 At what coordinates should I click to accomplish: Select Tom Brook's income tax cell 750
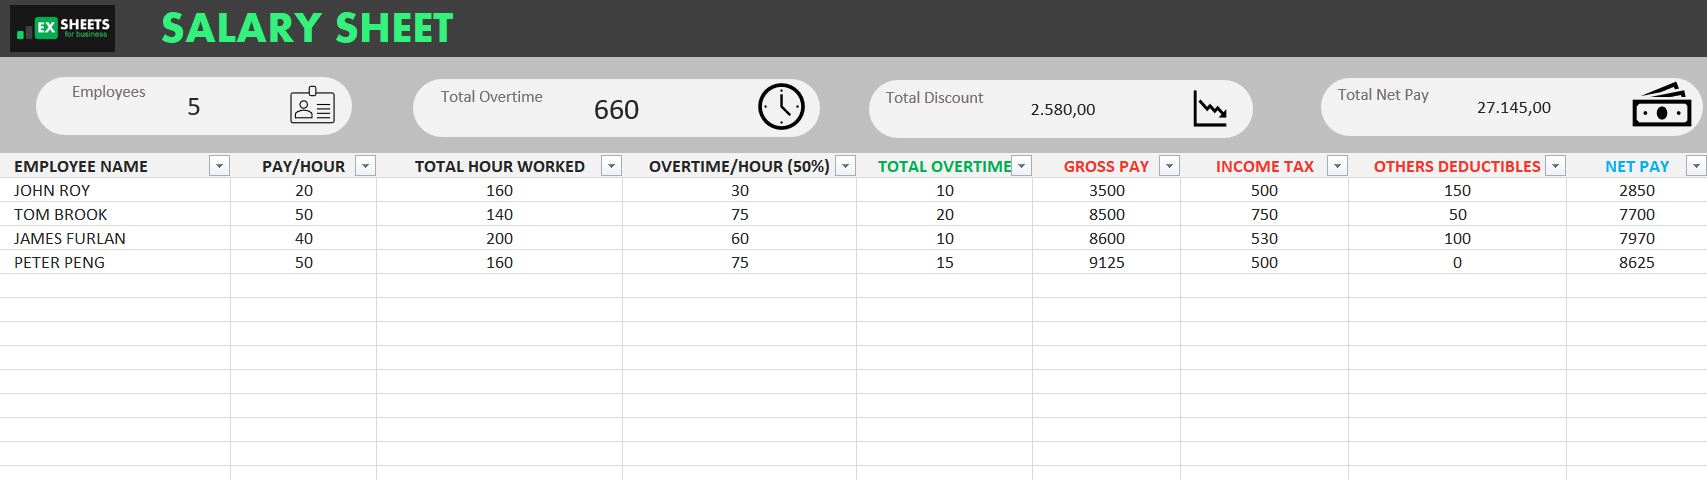pos(1265,214)
